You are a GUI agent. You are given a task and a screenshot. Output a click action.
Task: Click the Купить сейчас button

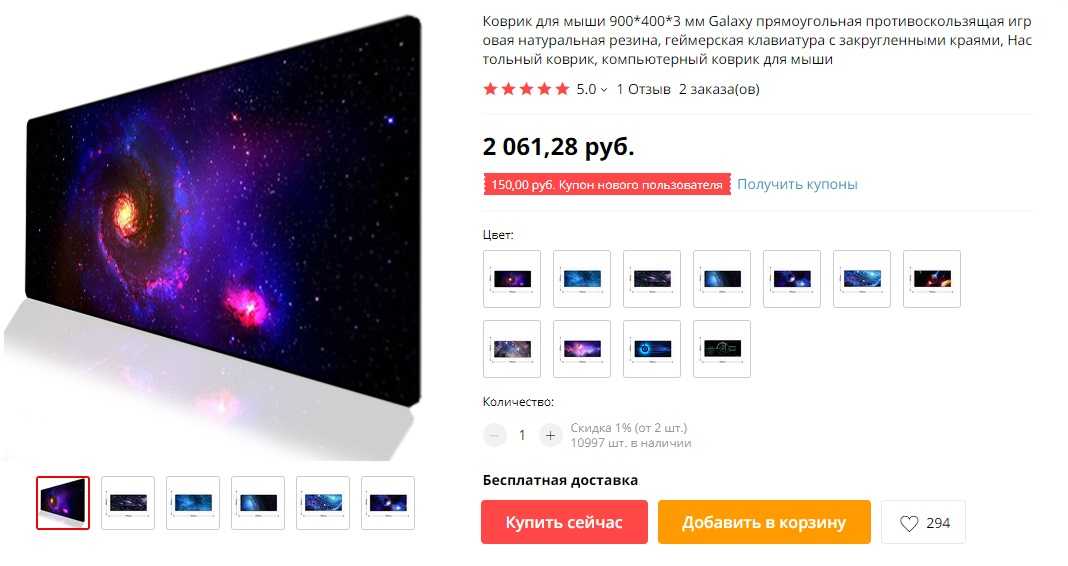tap(564, 522)
